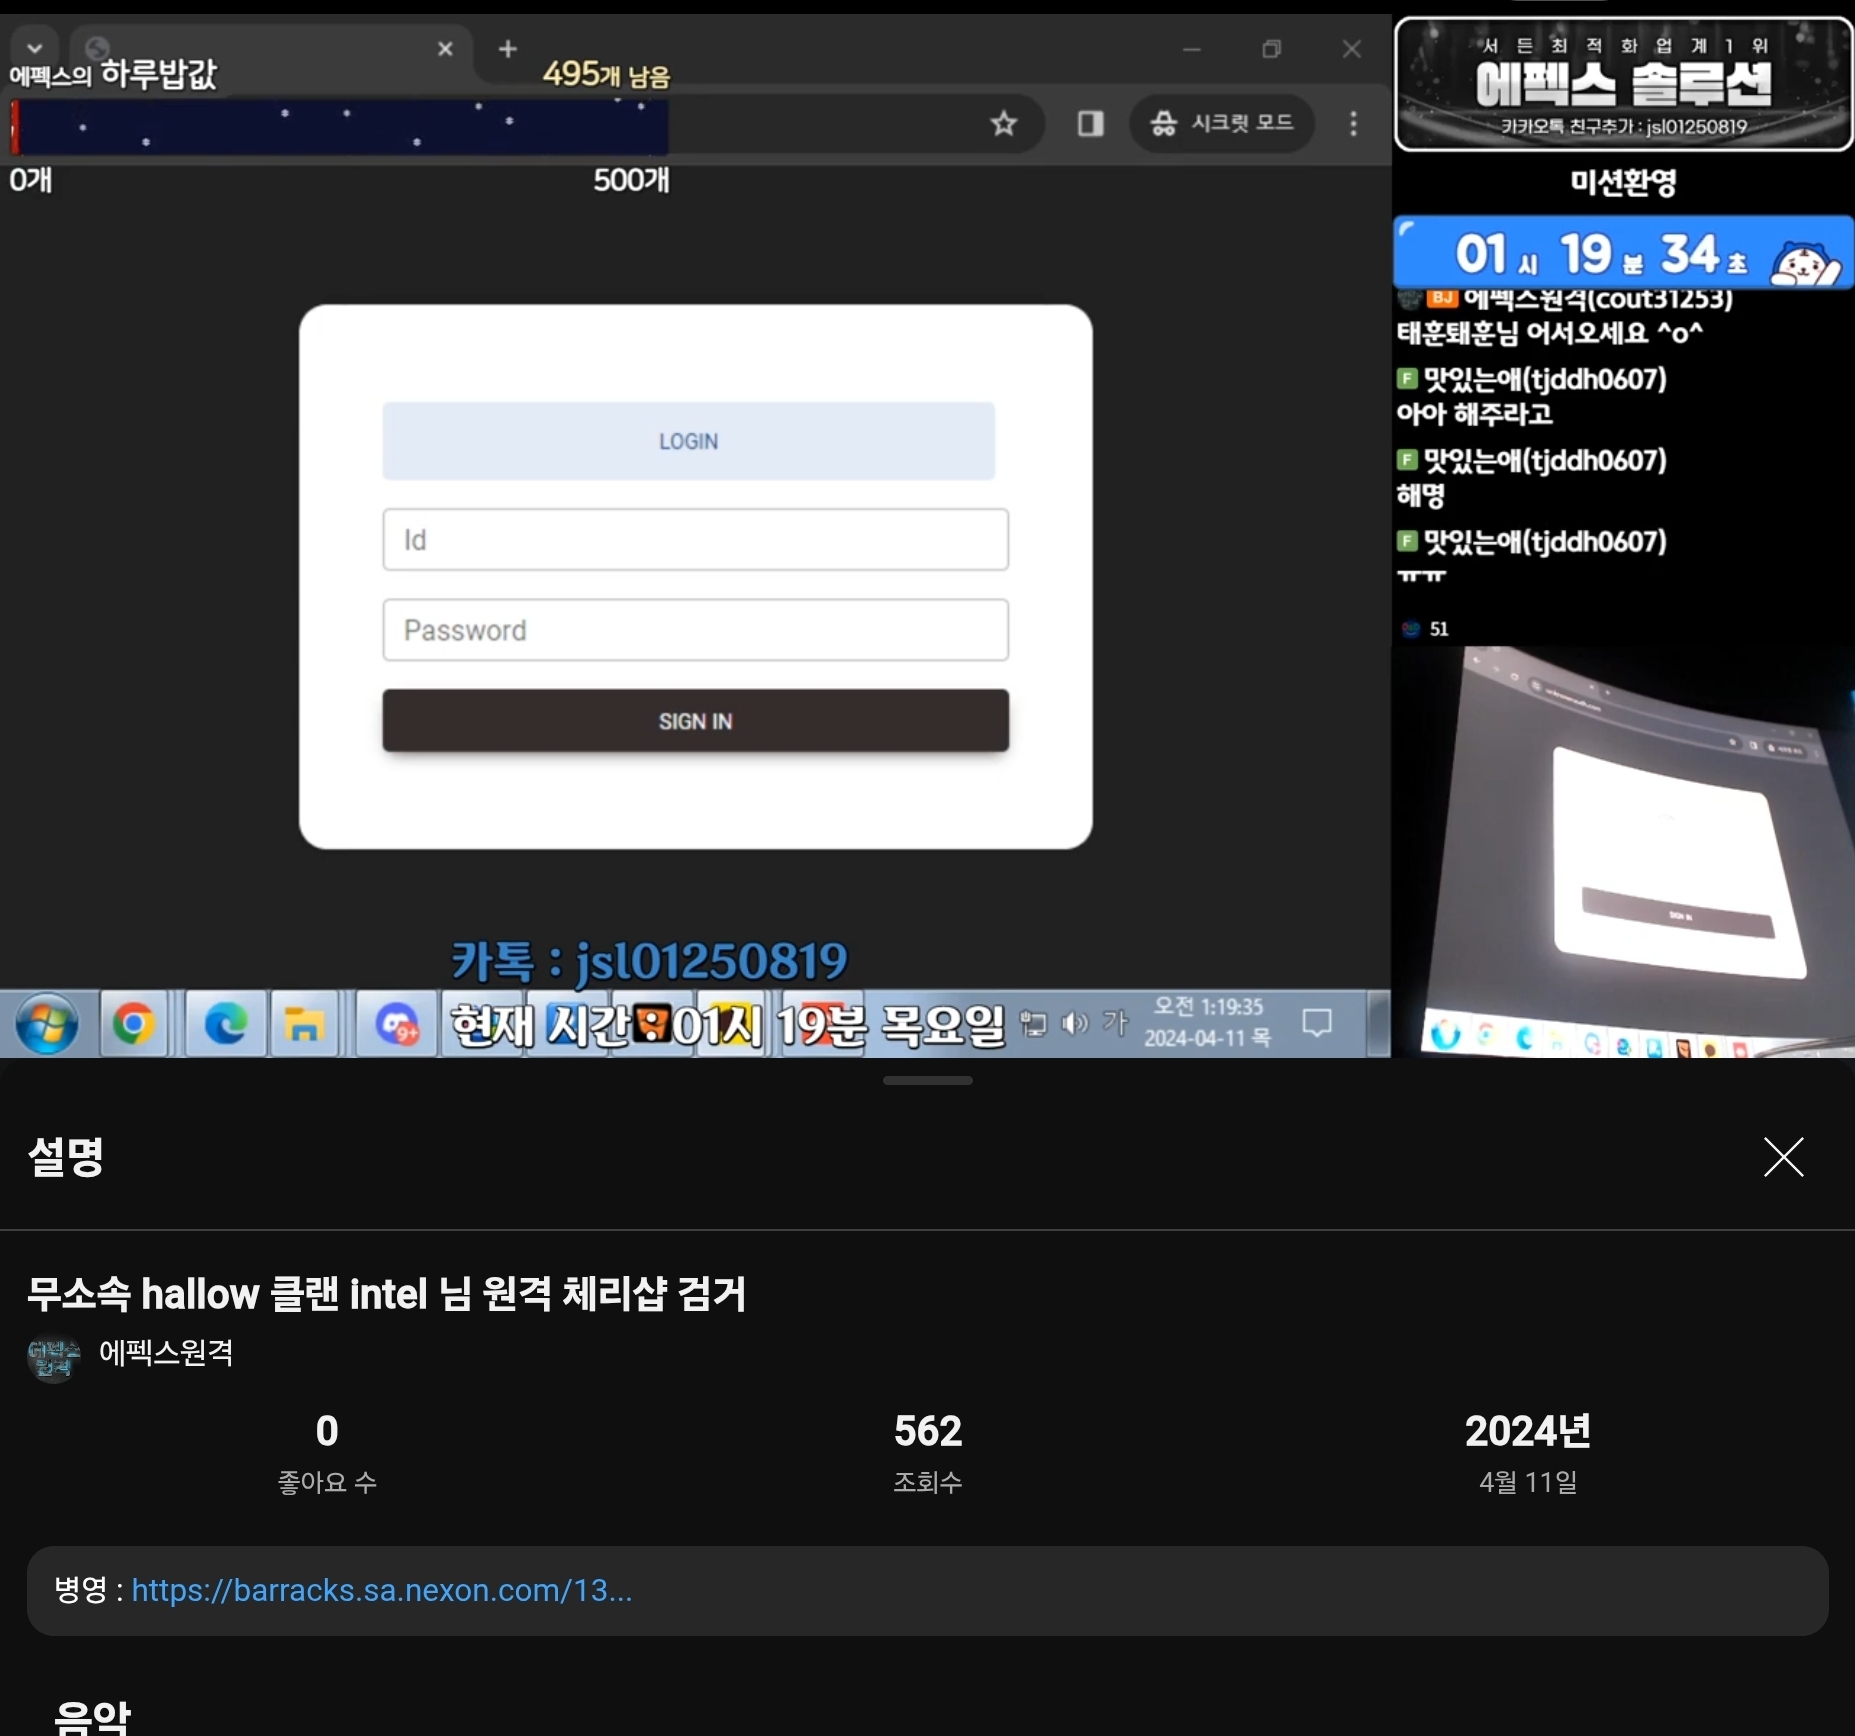Click the 하루밥값 progress bar
Image resolution: width=1855 pixels, height=1736 pixels.
(340, 127)
